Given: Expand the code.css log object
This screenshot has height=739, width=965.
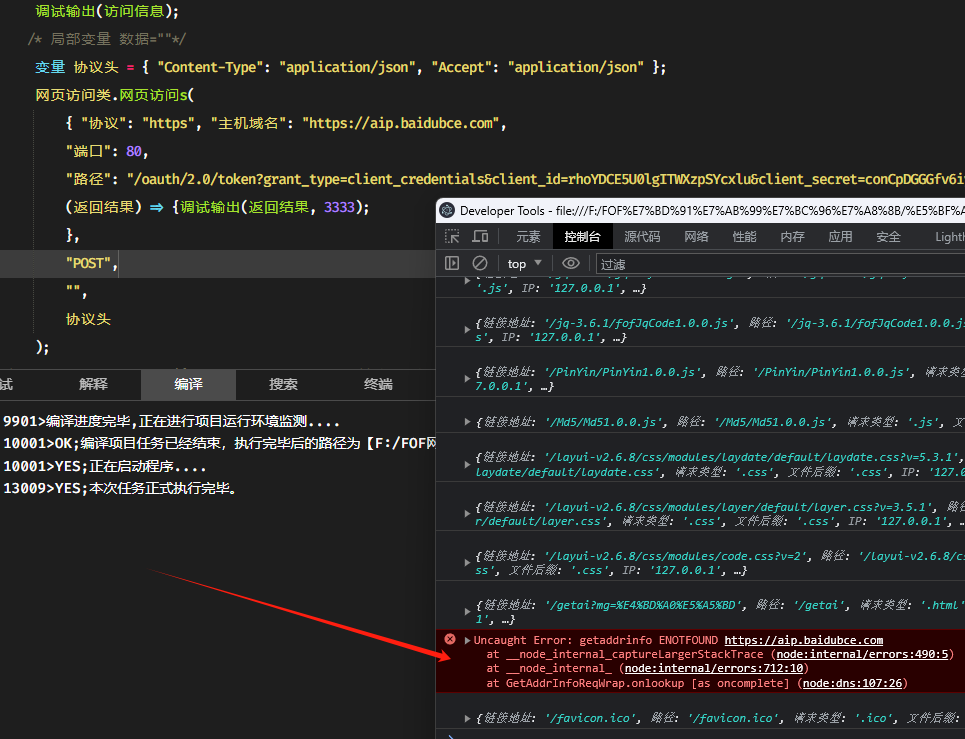Looking at the screenshot, I should 467,563.
